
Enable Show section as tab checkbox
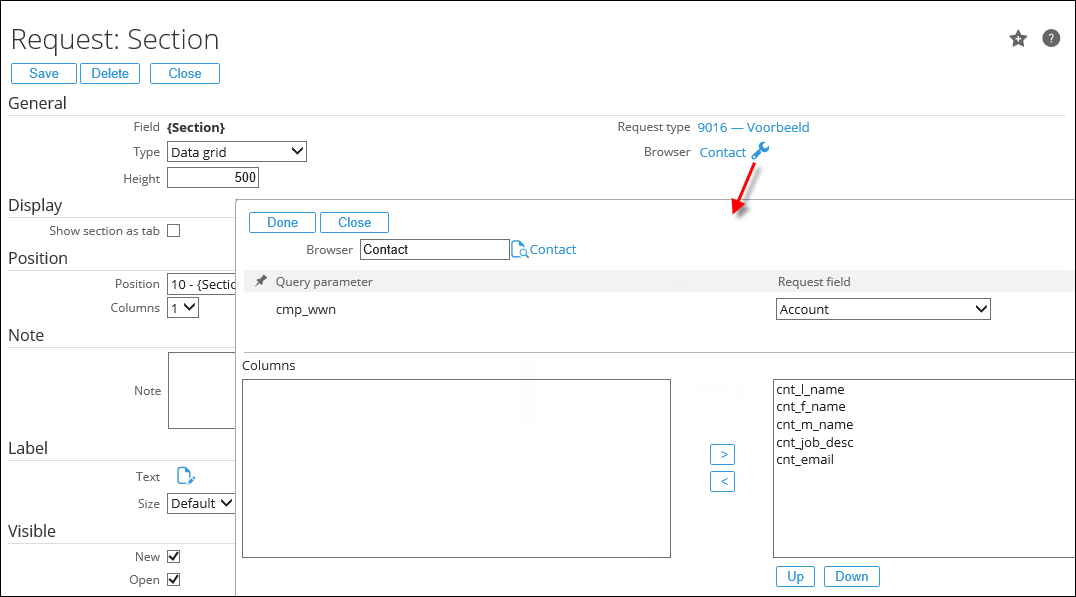[x=173, y=231]
